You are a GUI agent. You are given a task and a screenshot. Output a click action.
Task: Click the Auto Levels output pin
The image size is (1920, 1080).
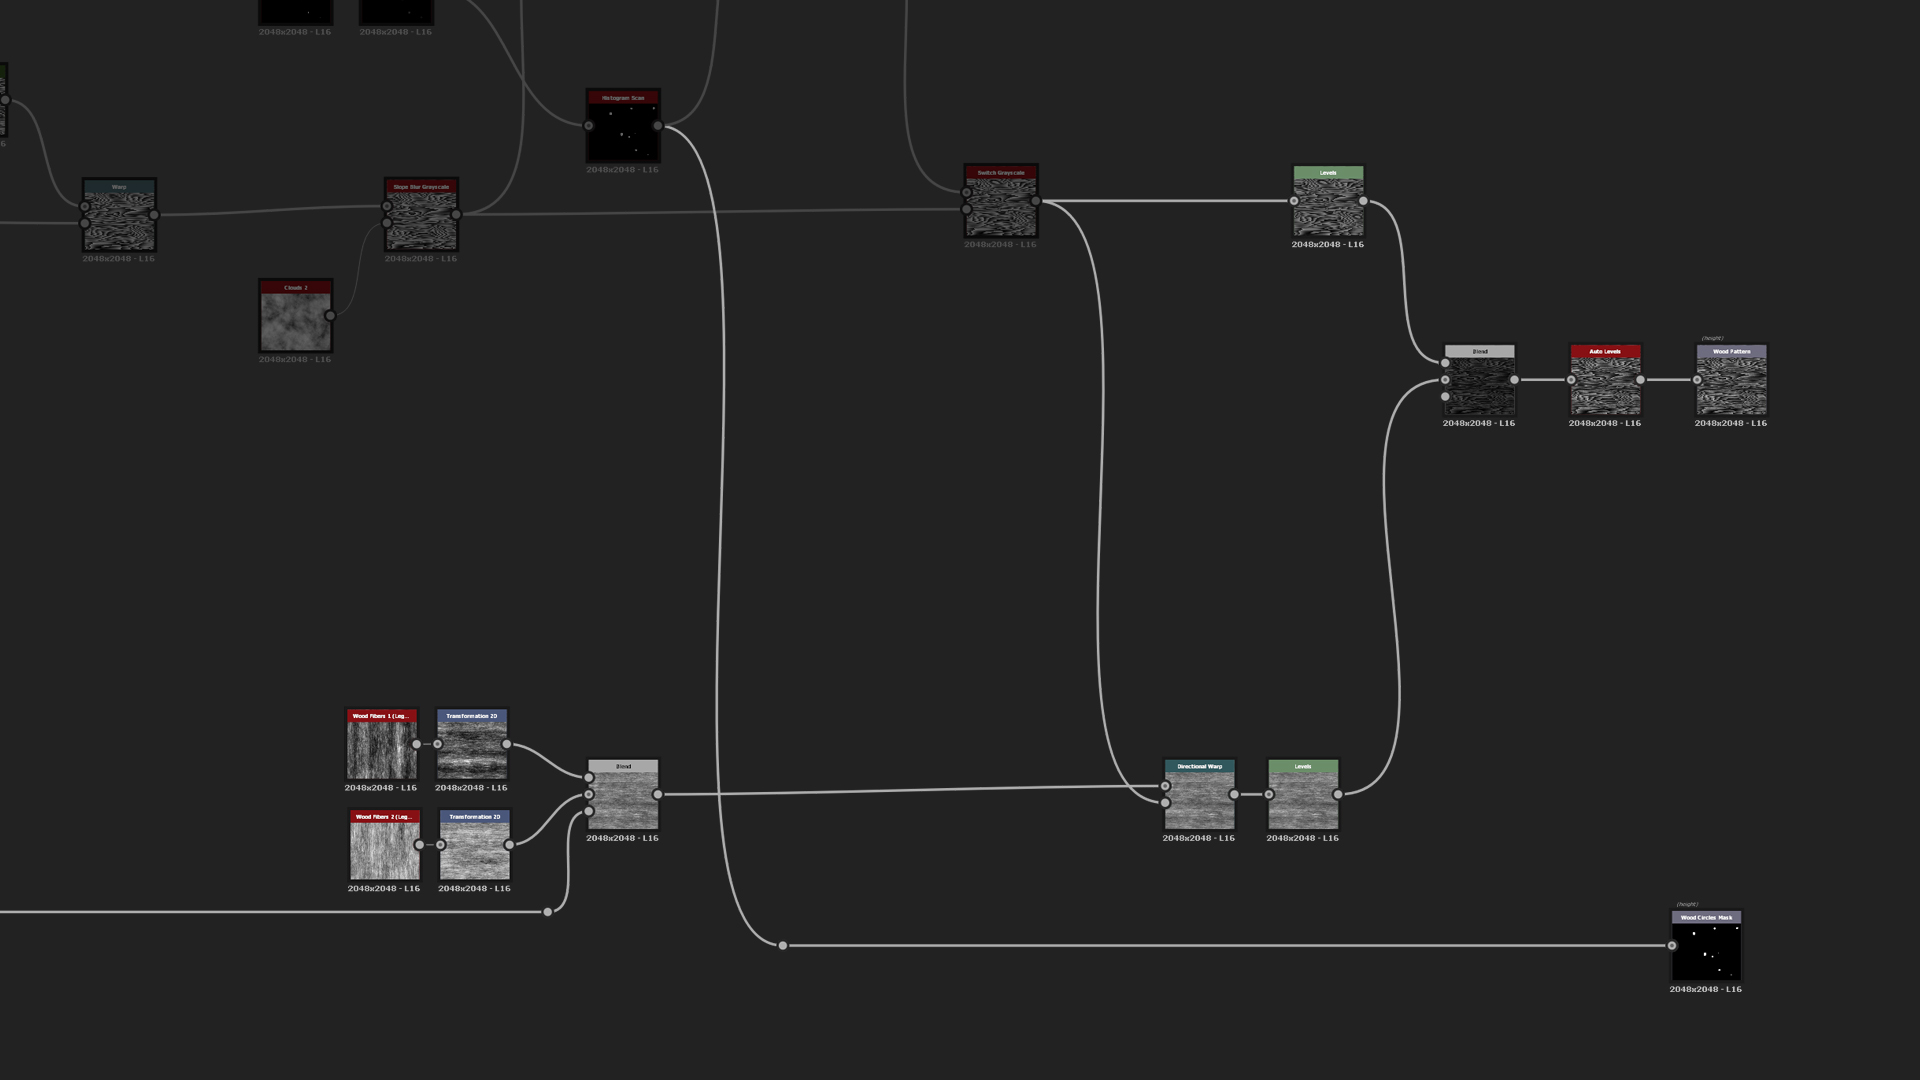1640,380
